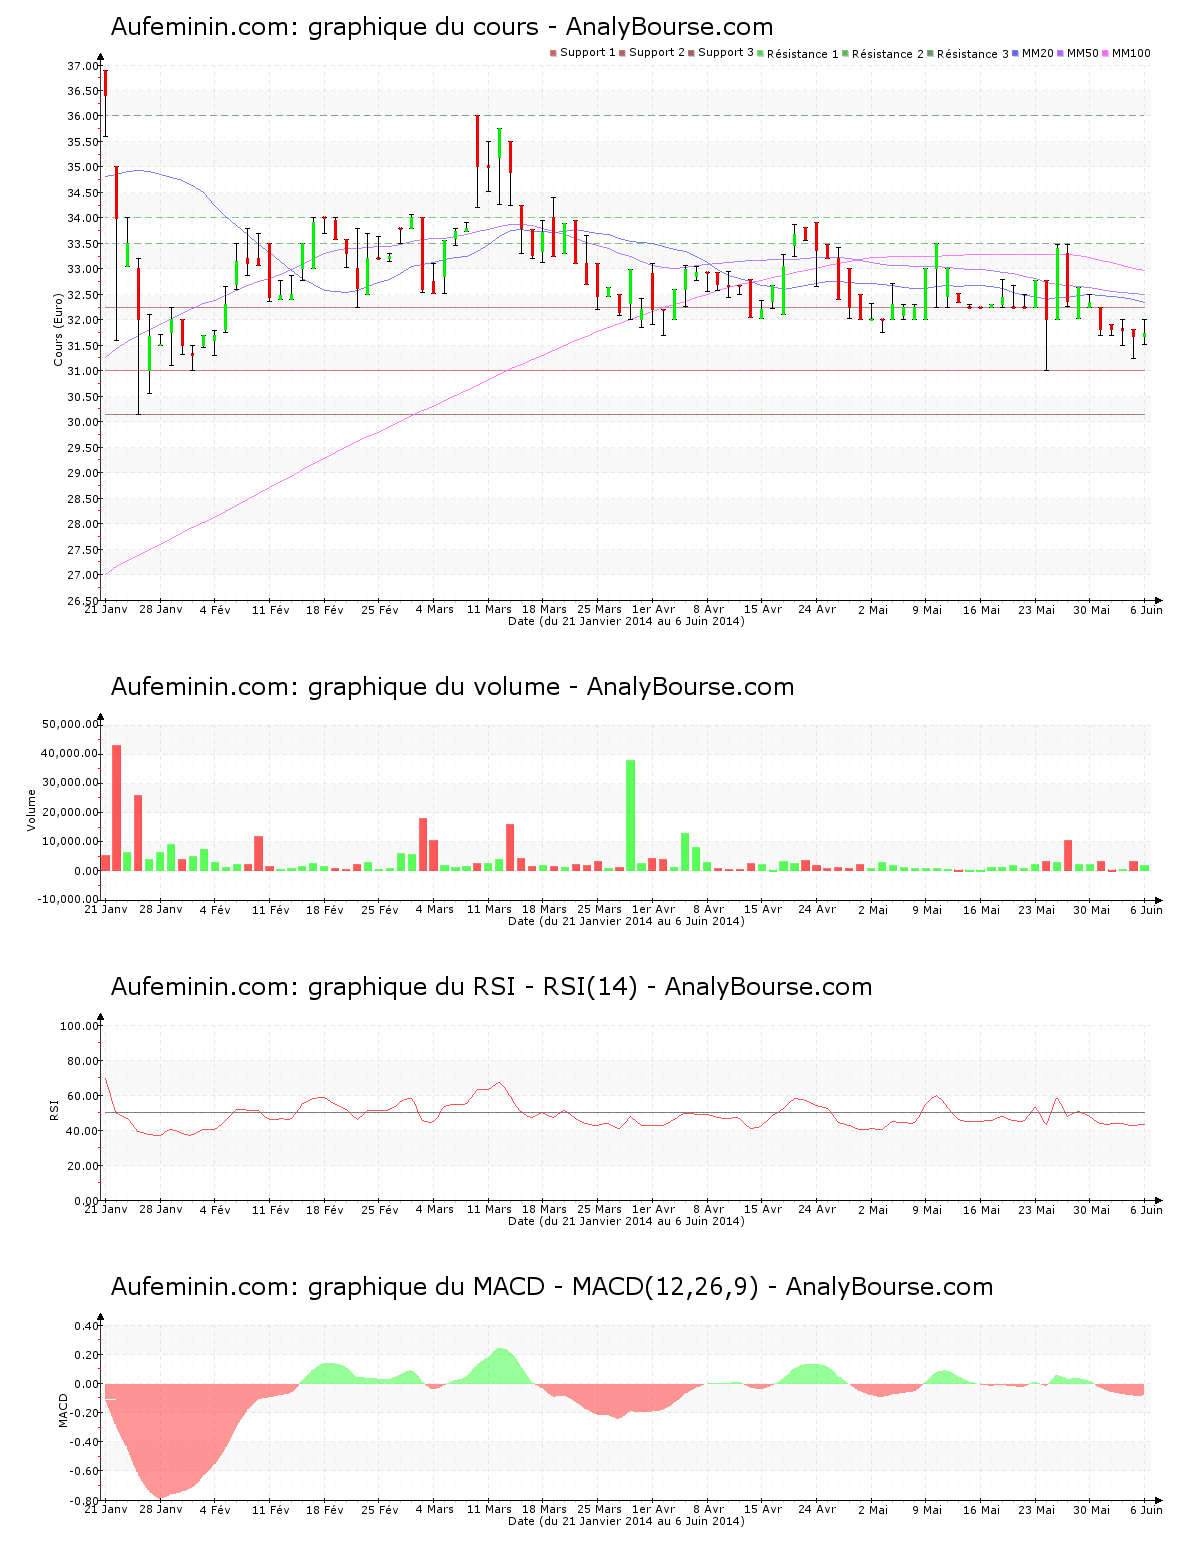Click the RSI chart date range caption

[x=626, y=1221]
